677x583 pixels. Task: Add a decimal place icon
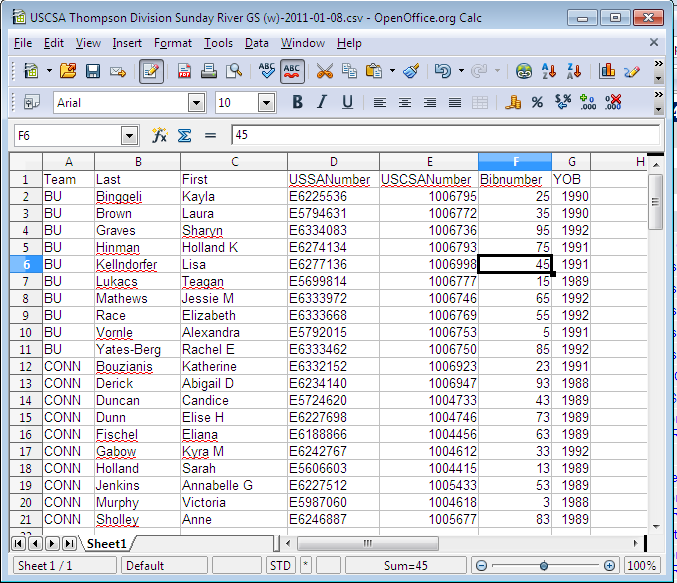pyautogui.click(x=588, y=102)
